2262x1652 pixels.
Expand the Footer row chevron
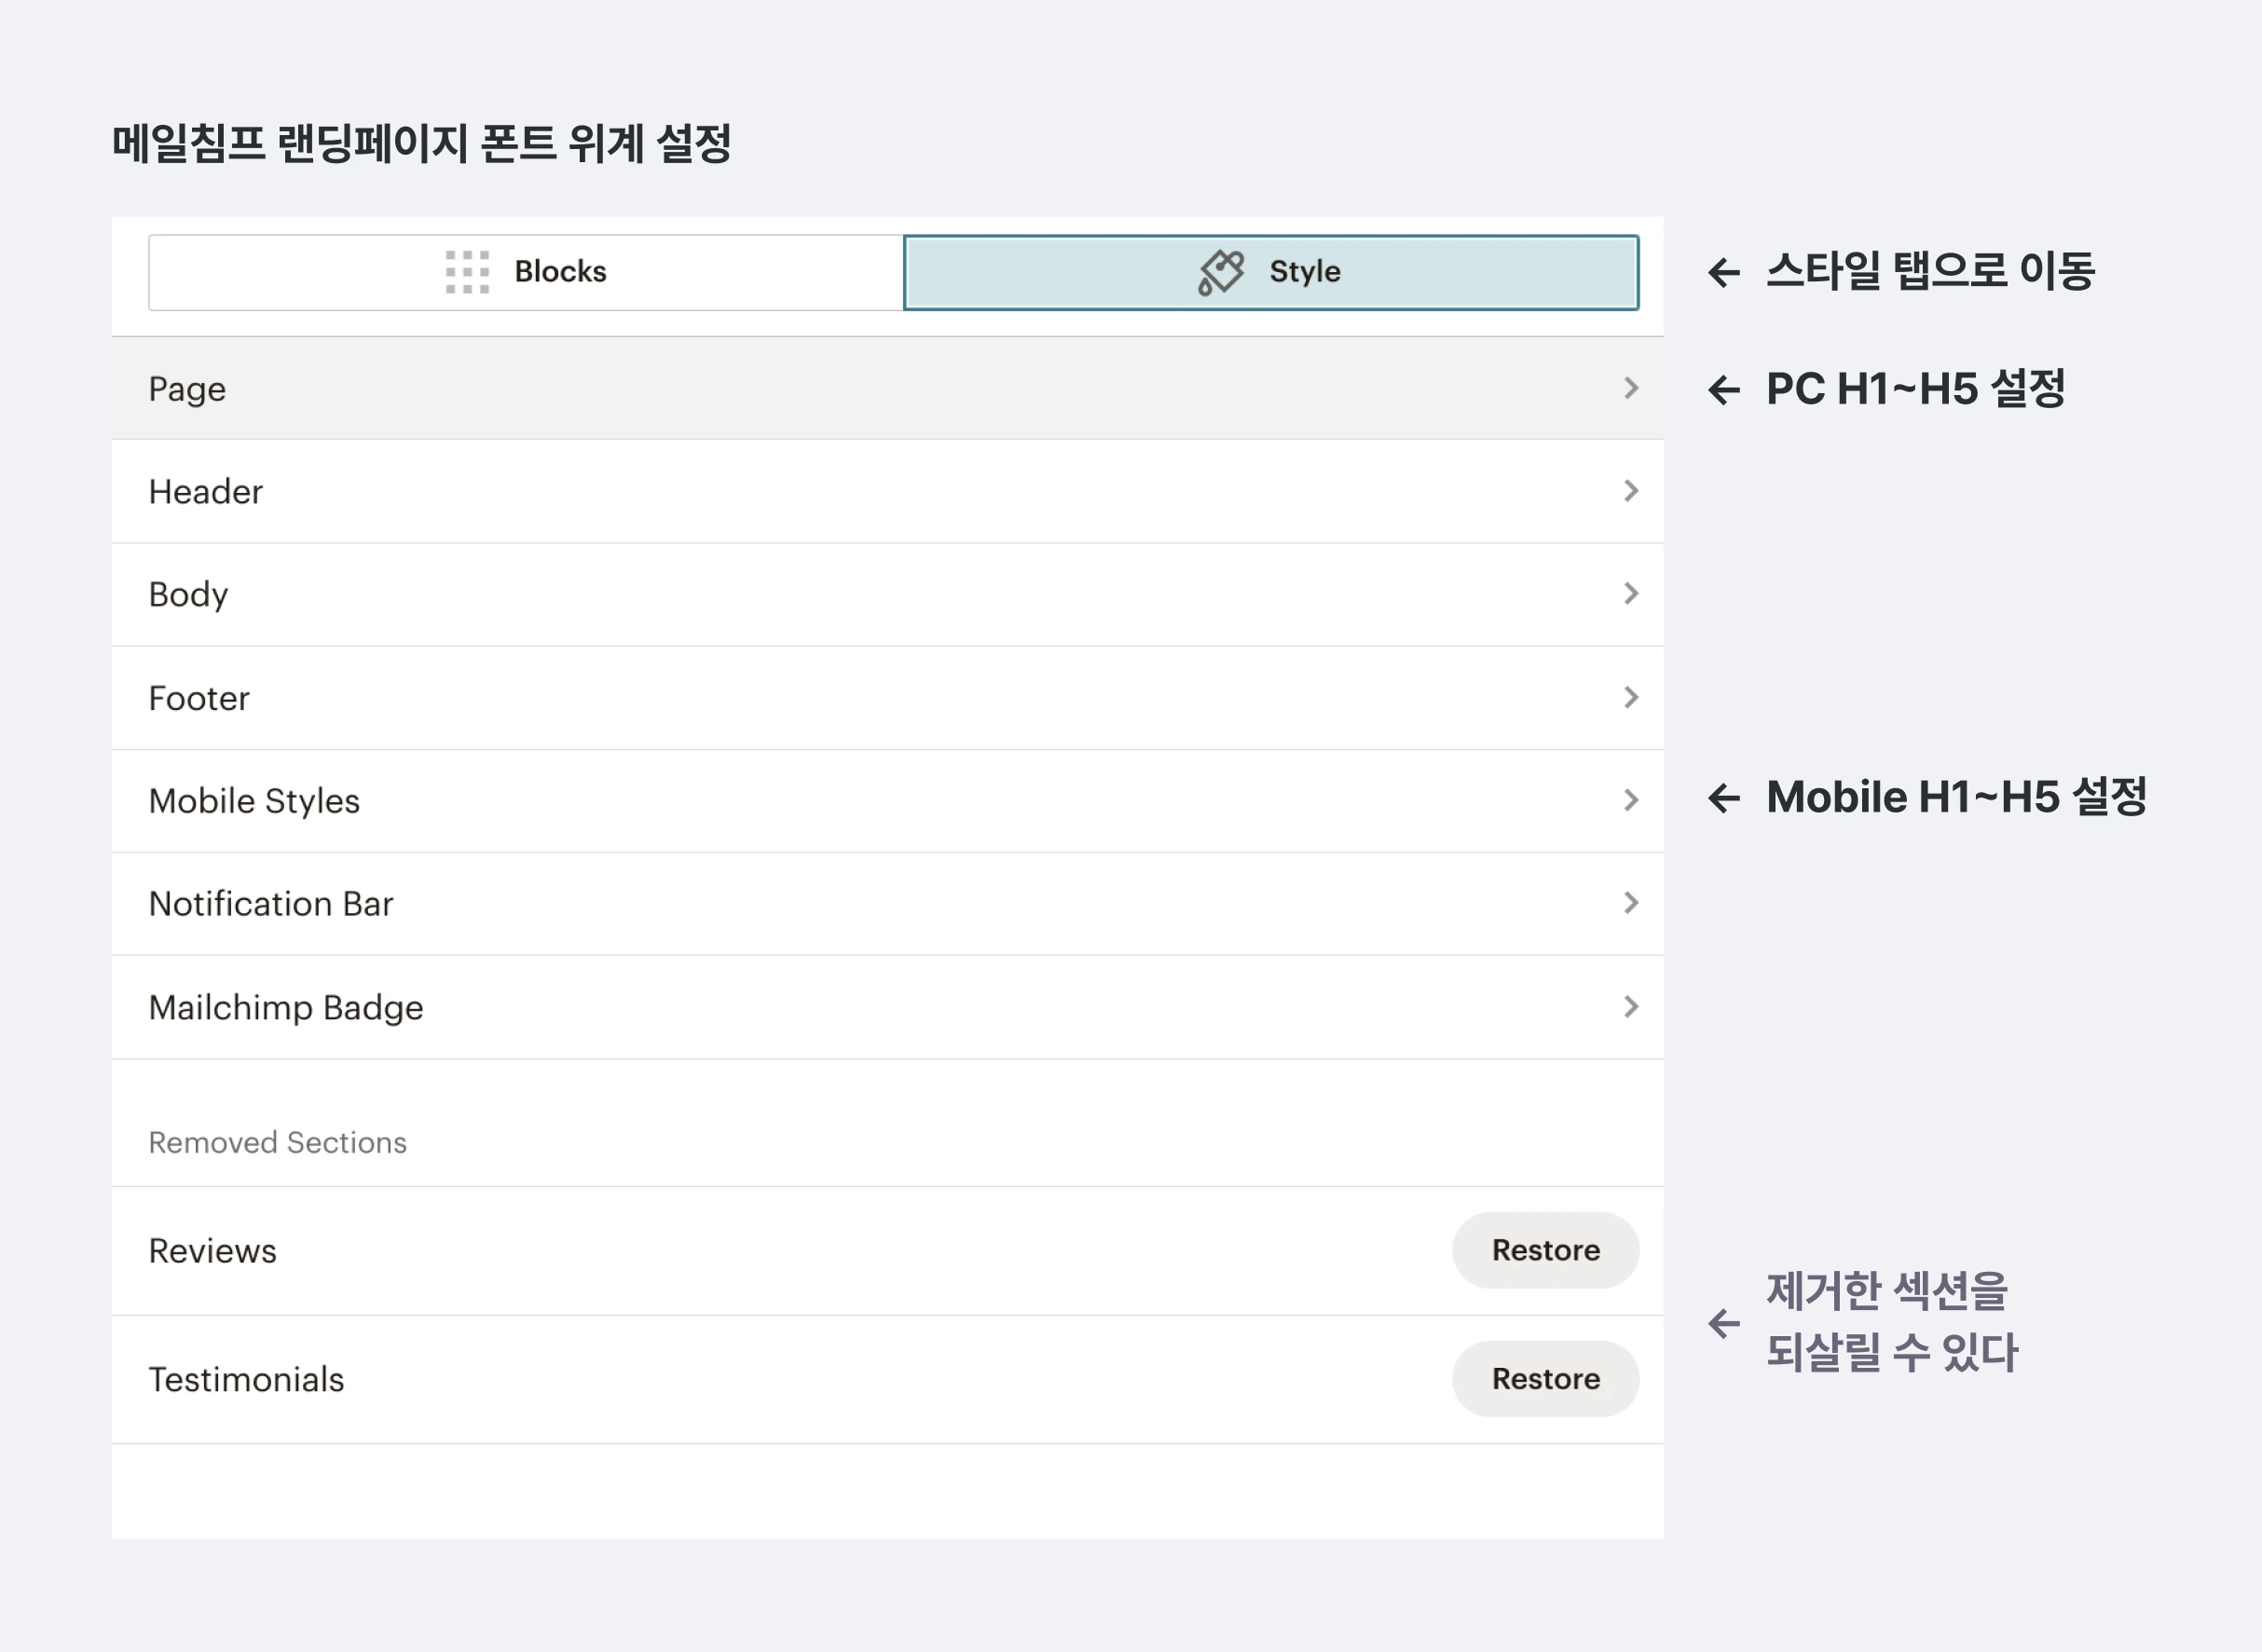1631,697
